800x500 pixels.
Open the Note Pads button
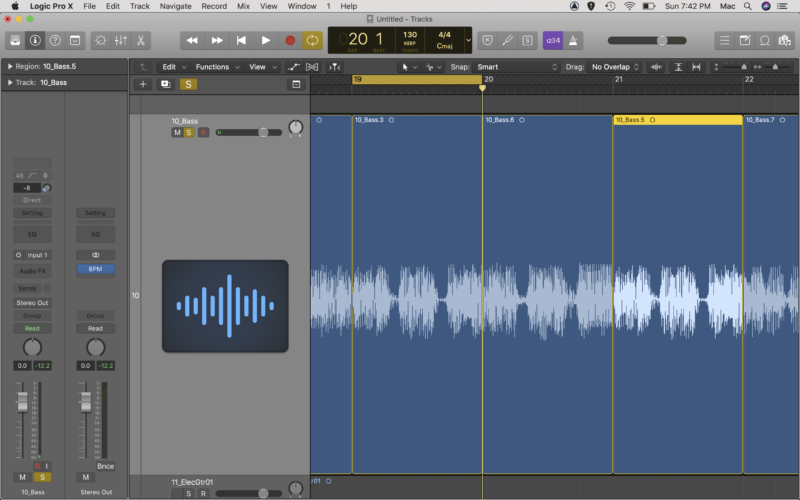(745, 40)
